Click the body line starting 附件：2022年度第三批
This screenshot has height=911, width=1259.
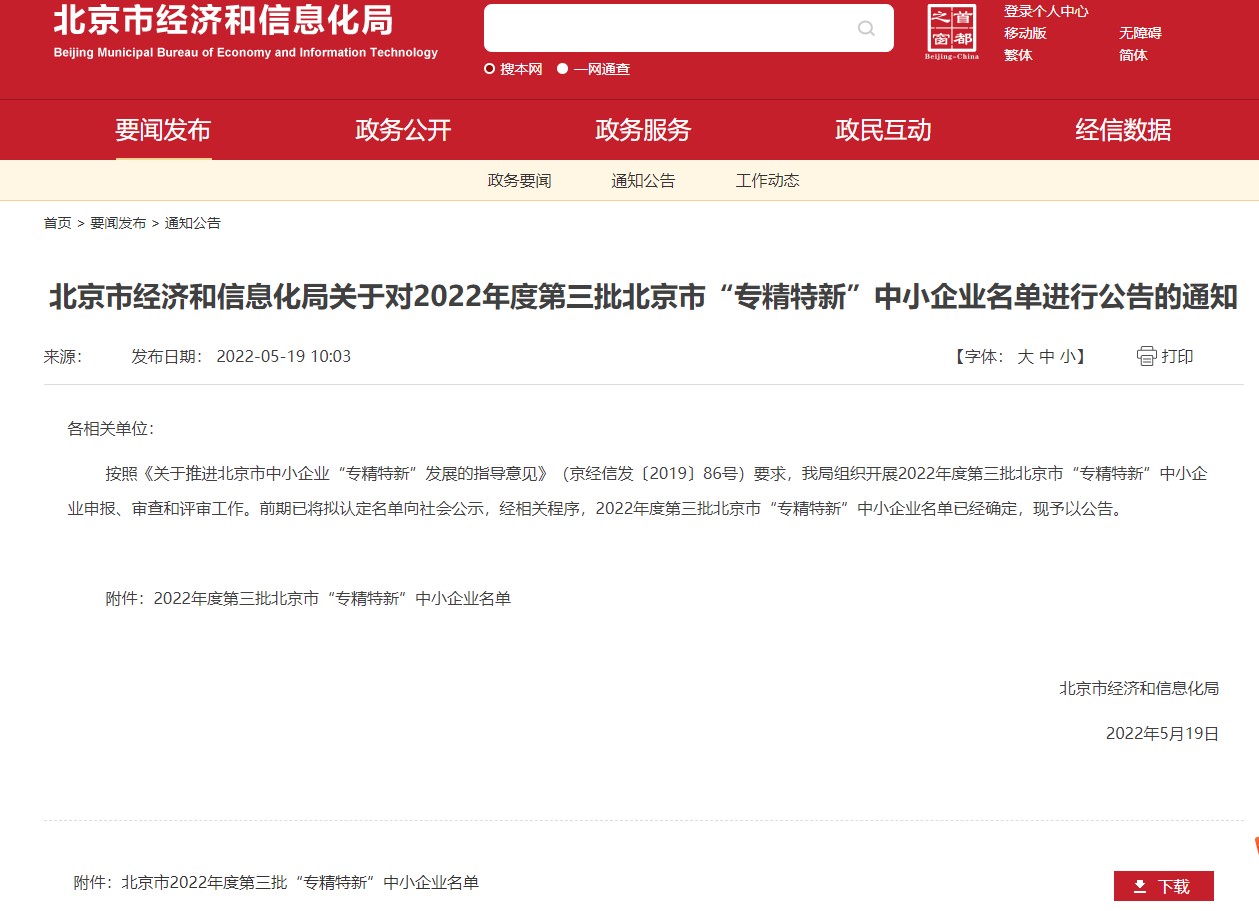tap(308, 599)
